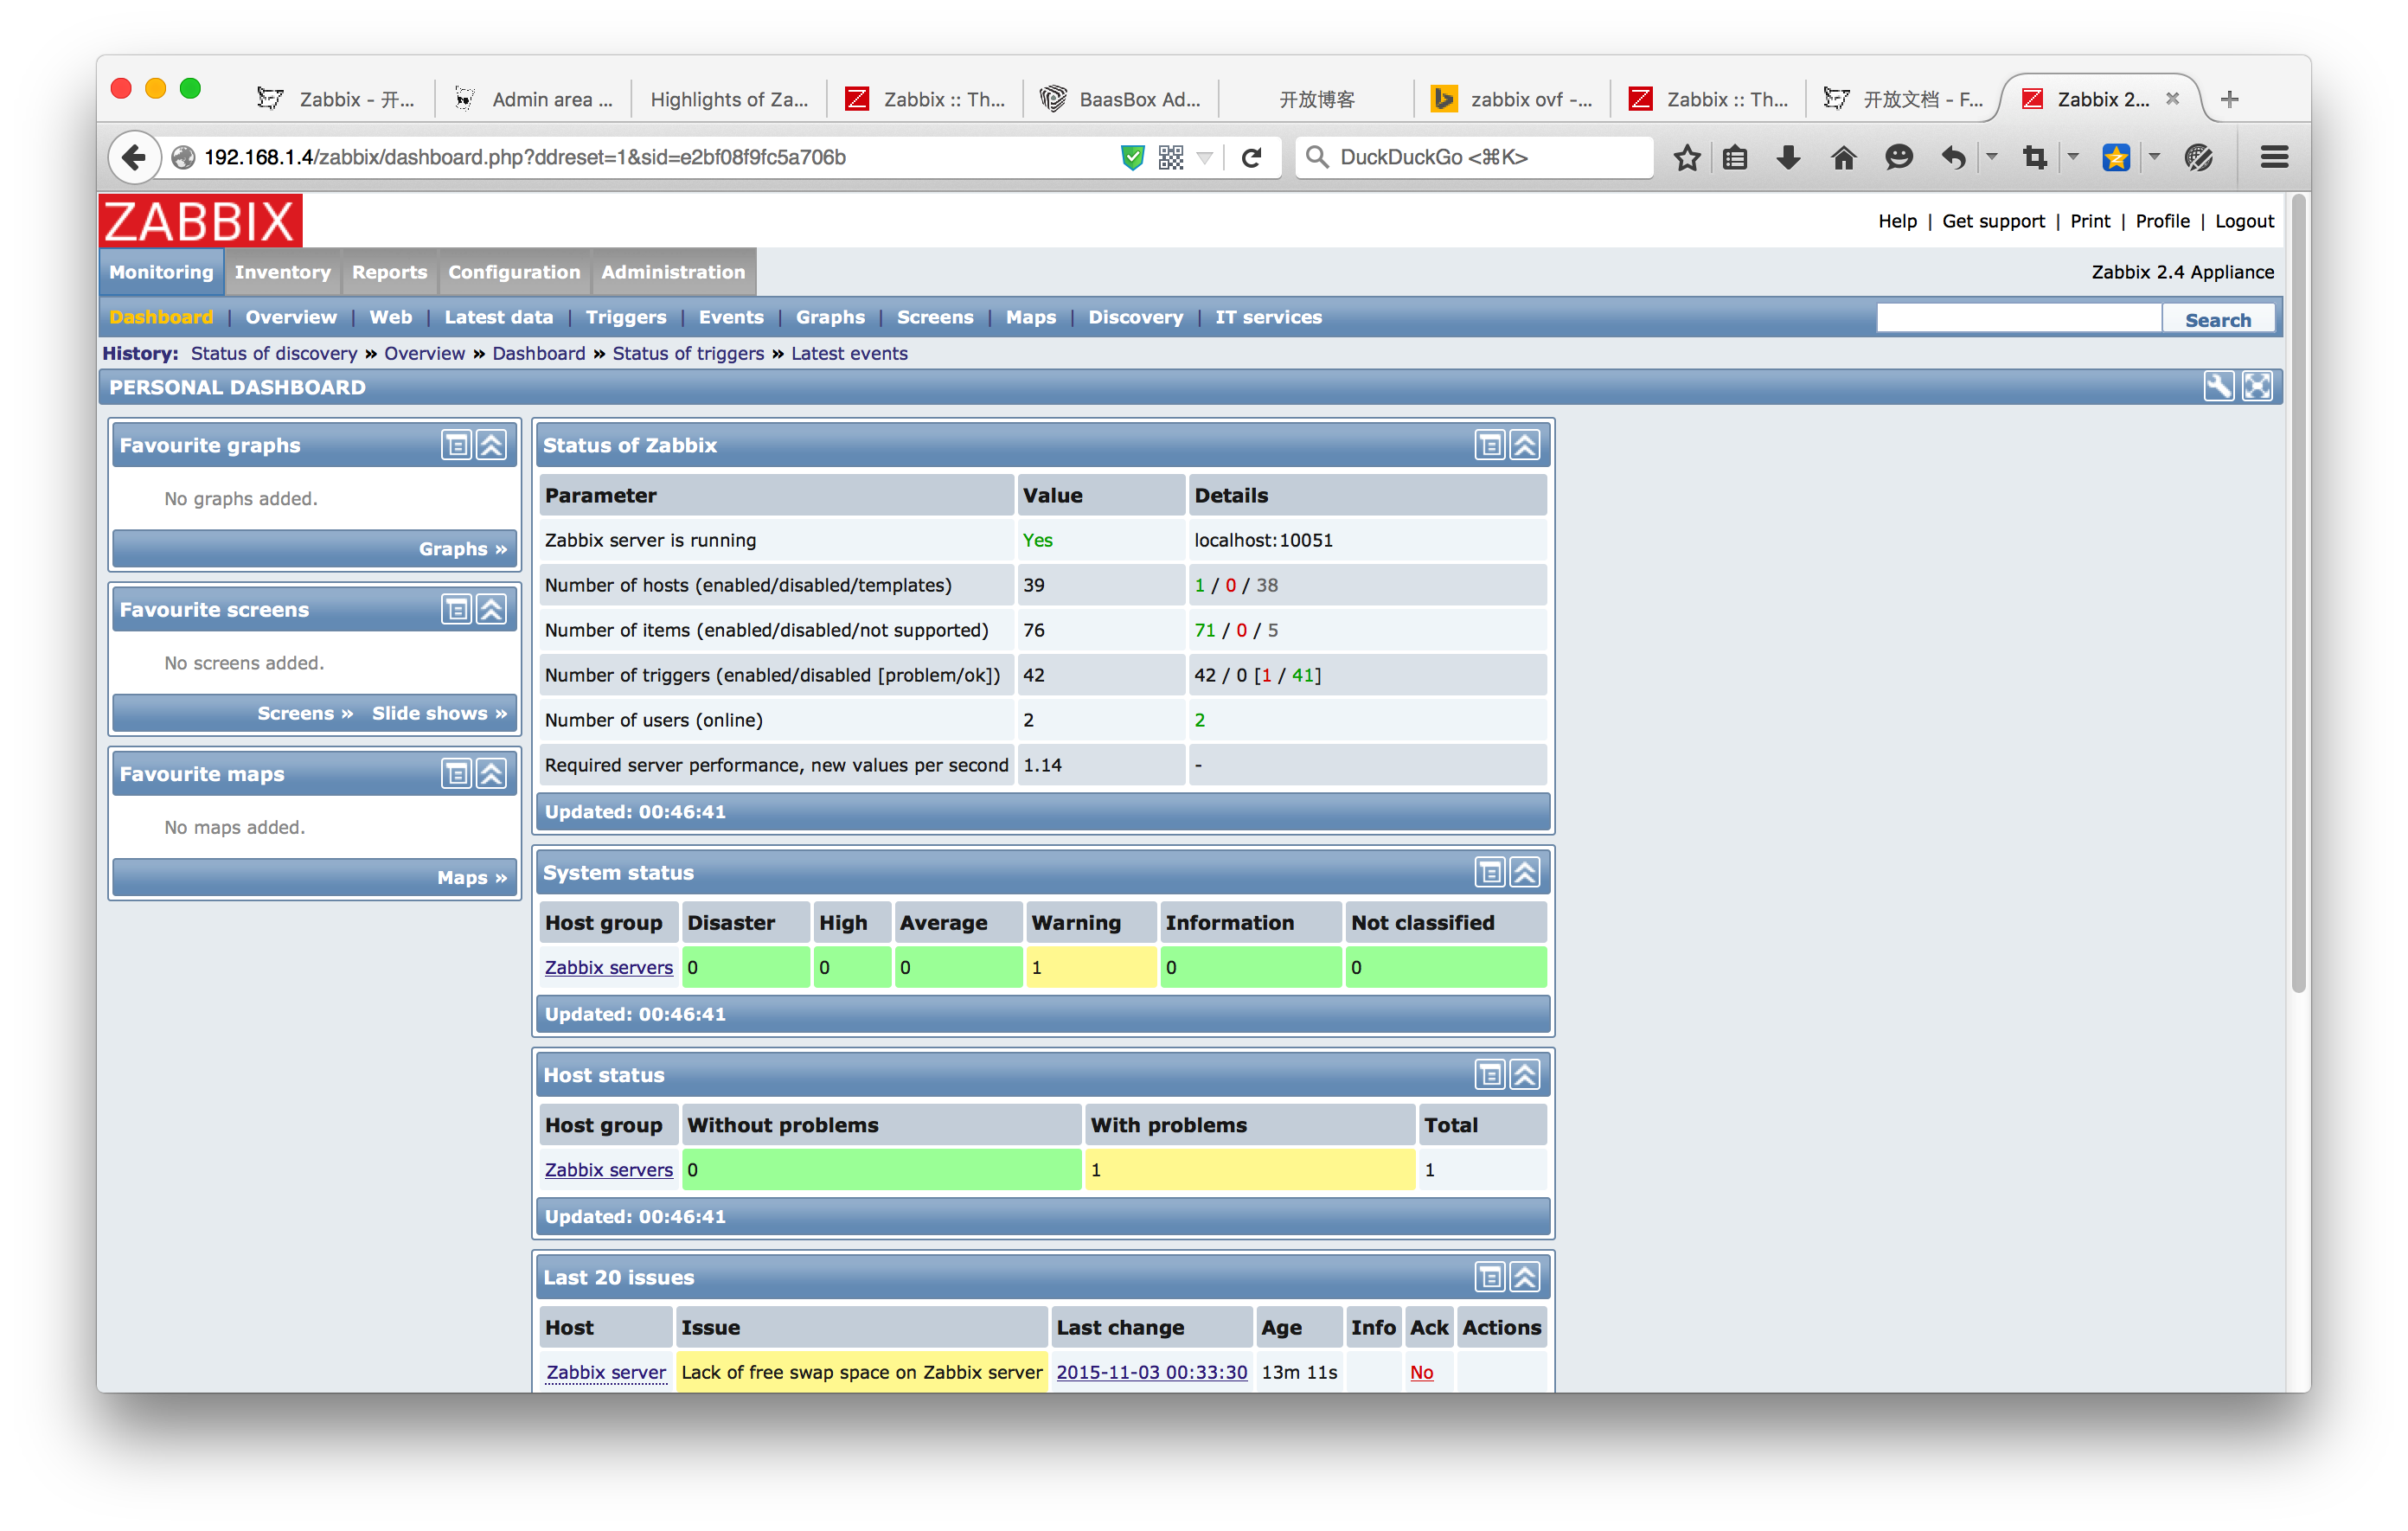2408x1531 pixels.
Task: Open the Firefox hamburger menu
Action: (x=2273, y=157)
